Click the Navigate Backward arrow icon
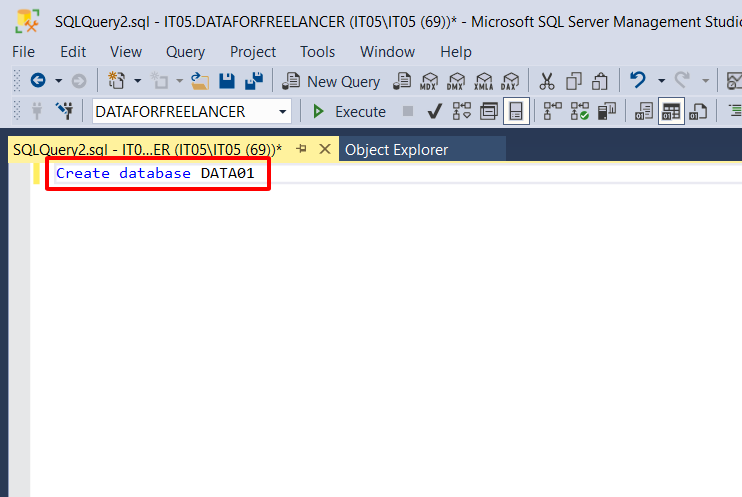This screenshot has height=497, width=742. coord(38,81)
